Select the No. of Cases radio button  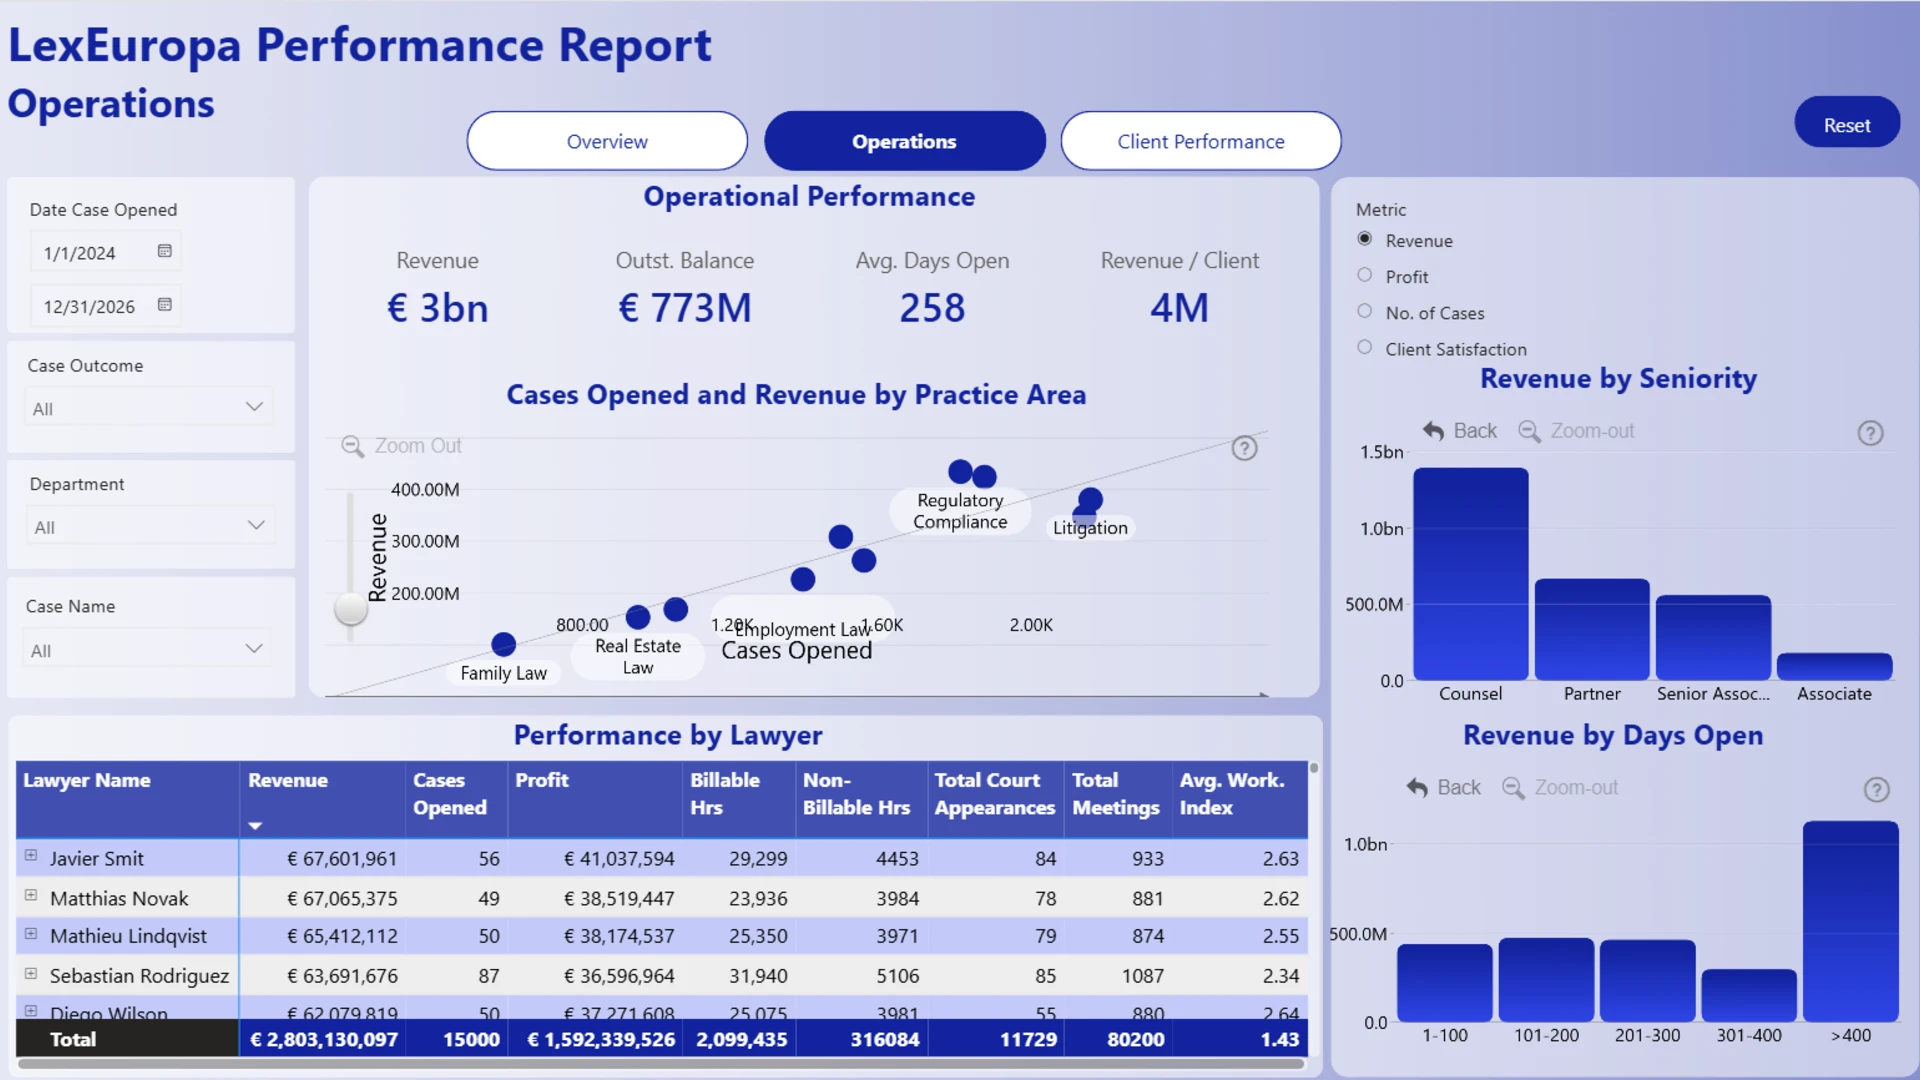coord(1364,311)
